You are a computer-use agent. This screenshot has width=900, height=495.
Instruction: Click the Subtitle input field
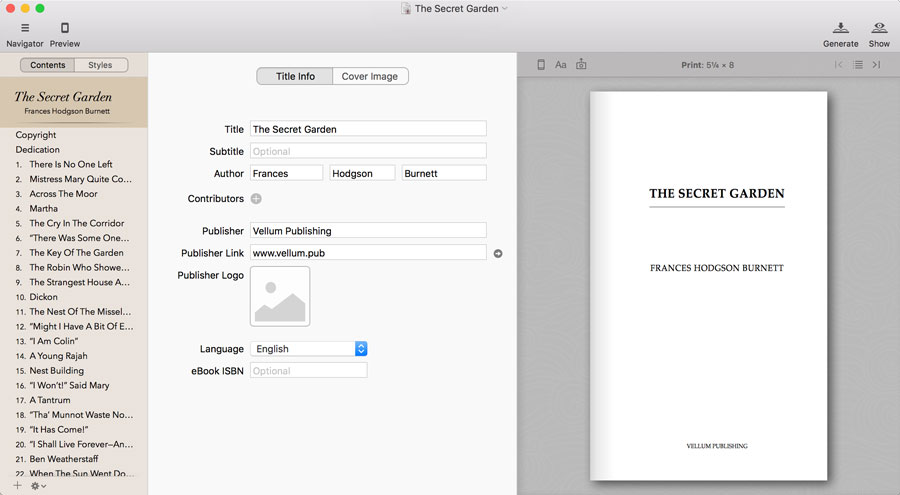pyautogui.click(x=368, y=151)
